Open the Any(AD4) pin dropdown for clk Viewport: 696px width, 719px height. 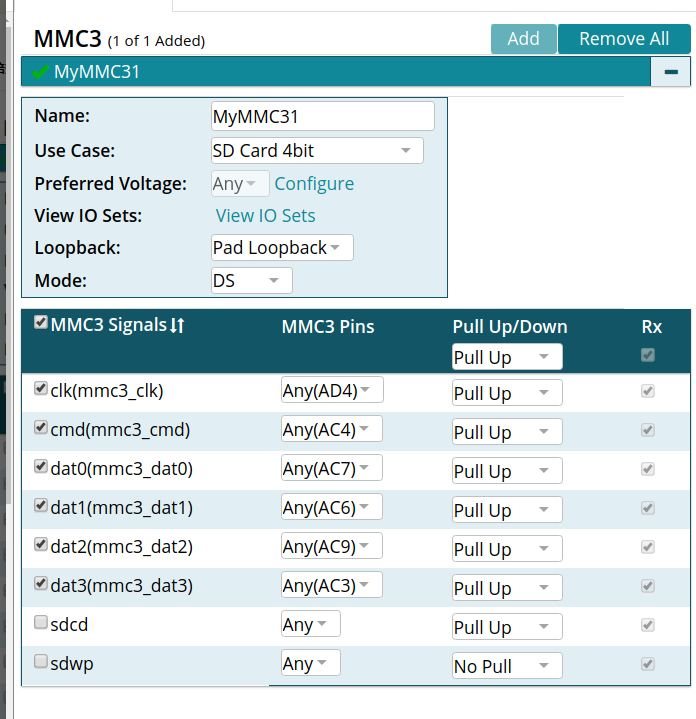pos(332,390)
